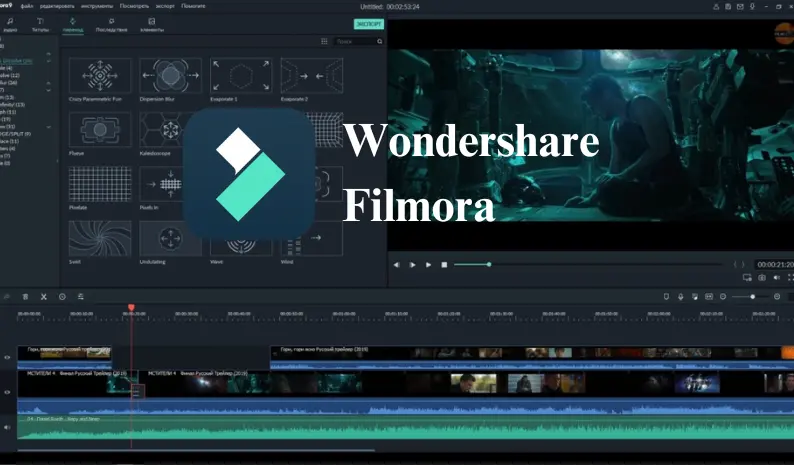Click the timeline zoom slider handle

[x=752, y=297]
